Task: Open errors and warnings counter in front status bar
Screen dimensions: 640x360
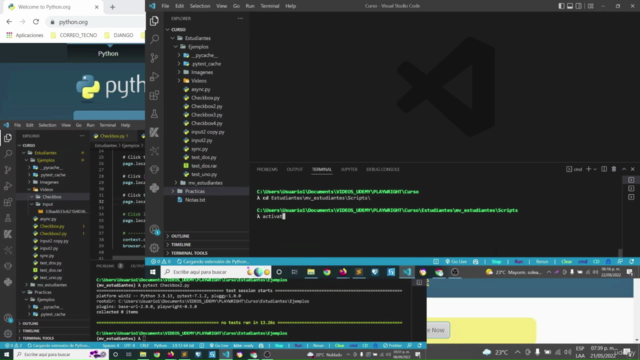Action: tap(161, 262)
